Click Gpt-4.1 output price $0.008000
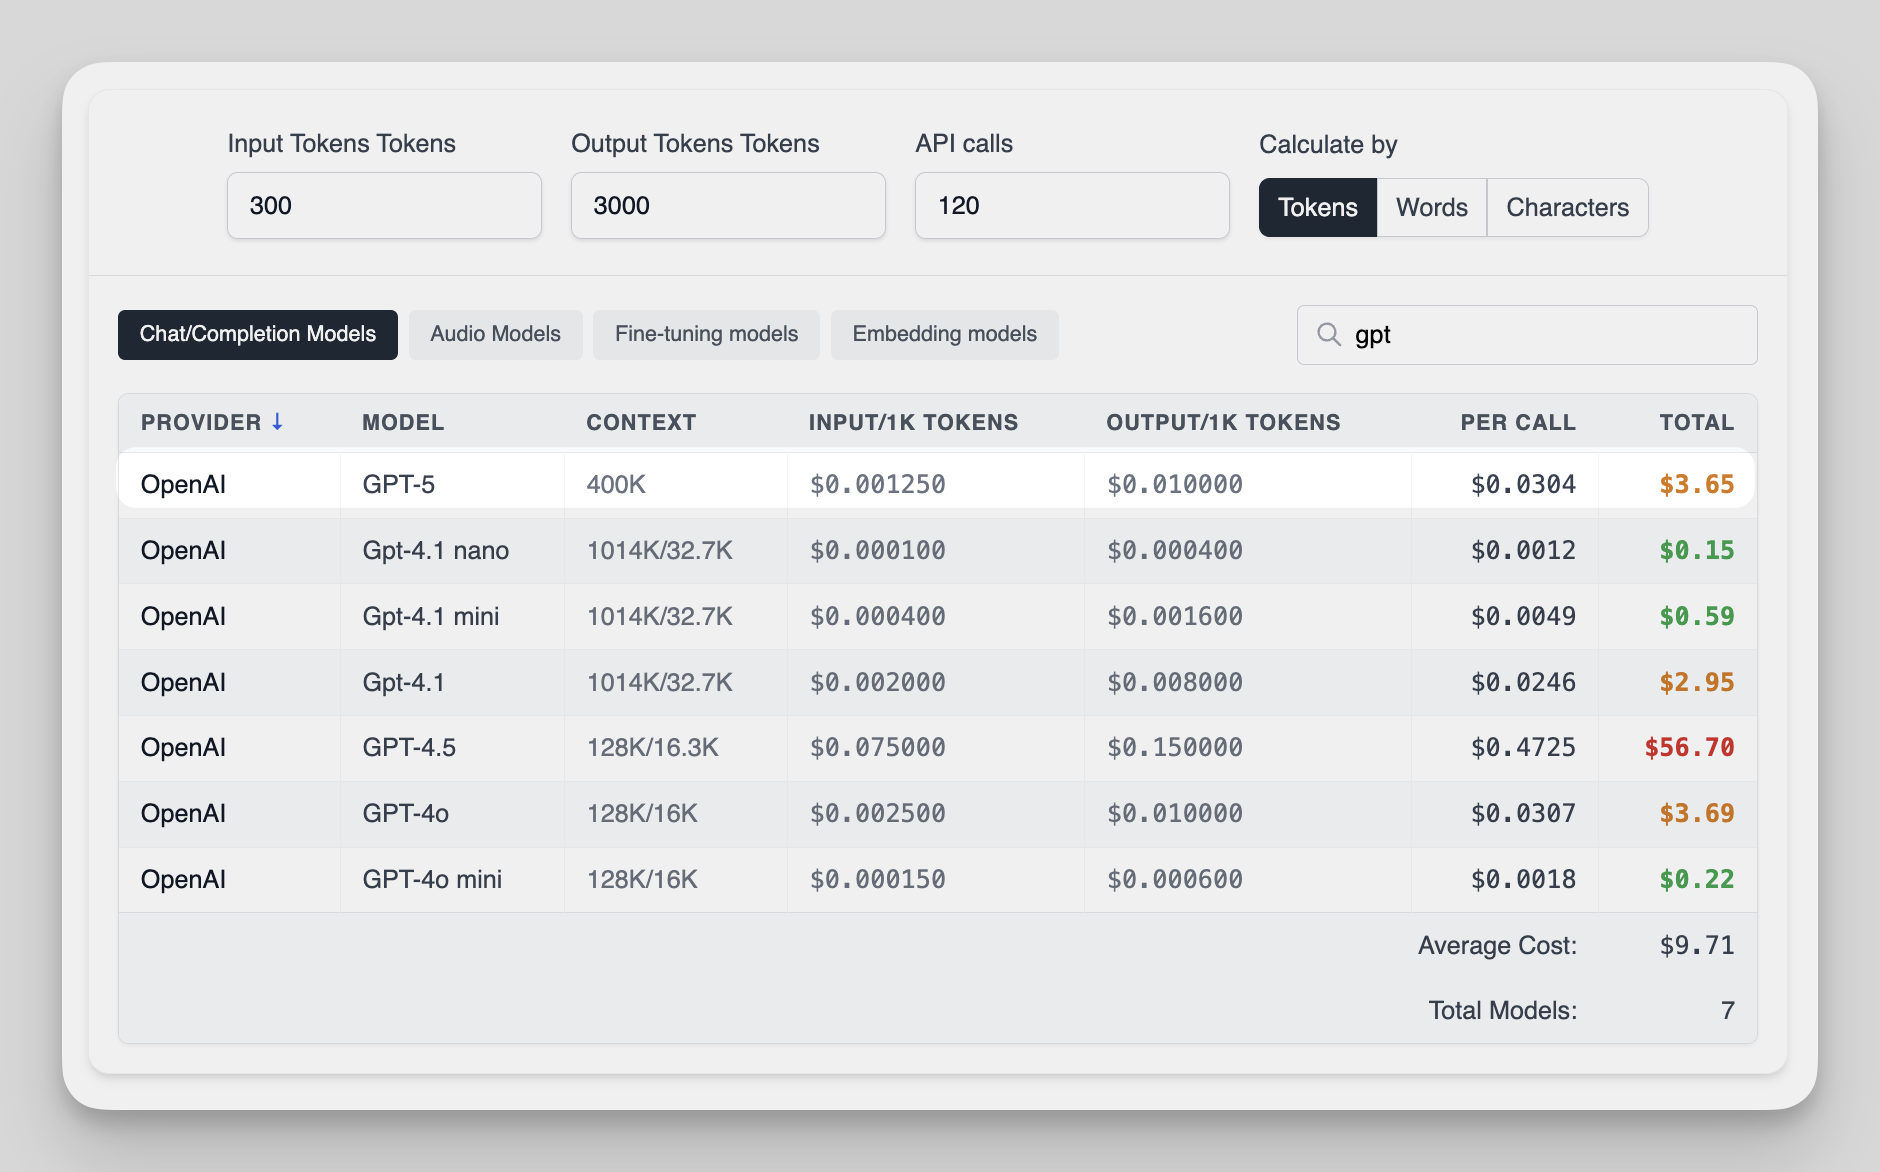 click(1175, 682)
